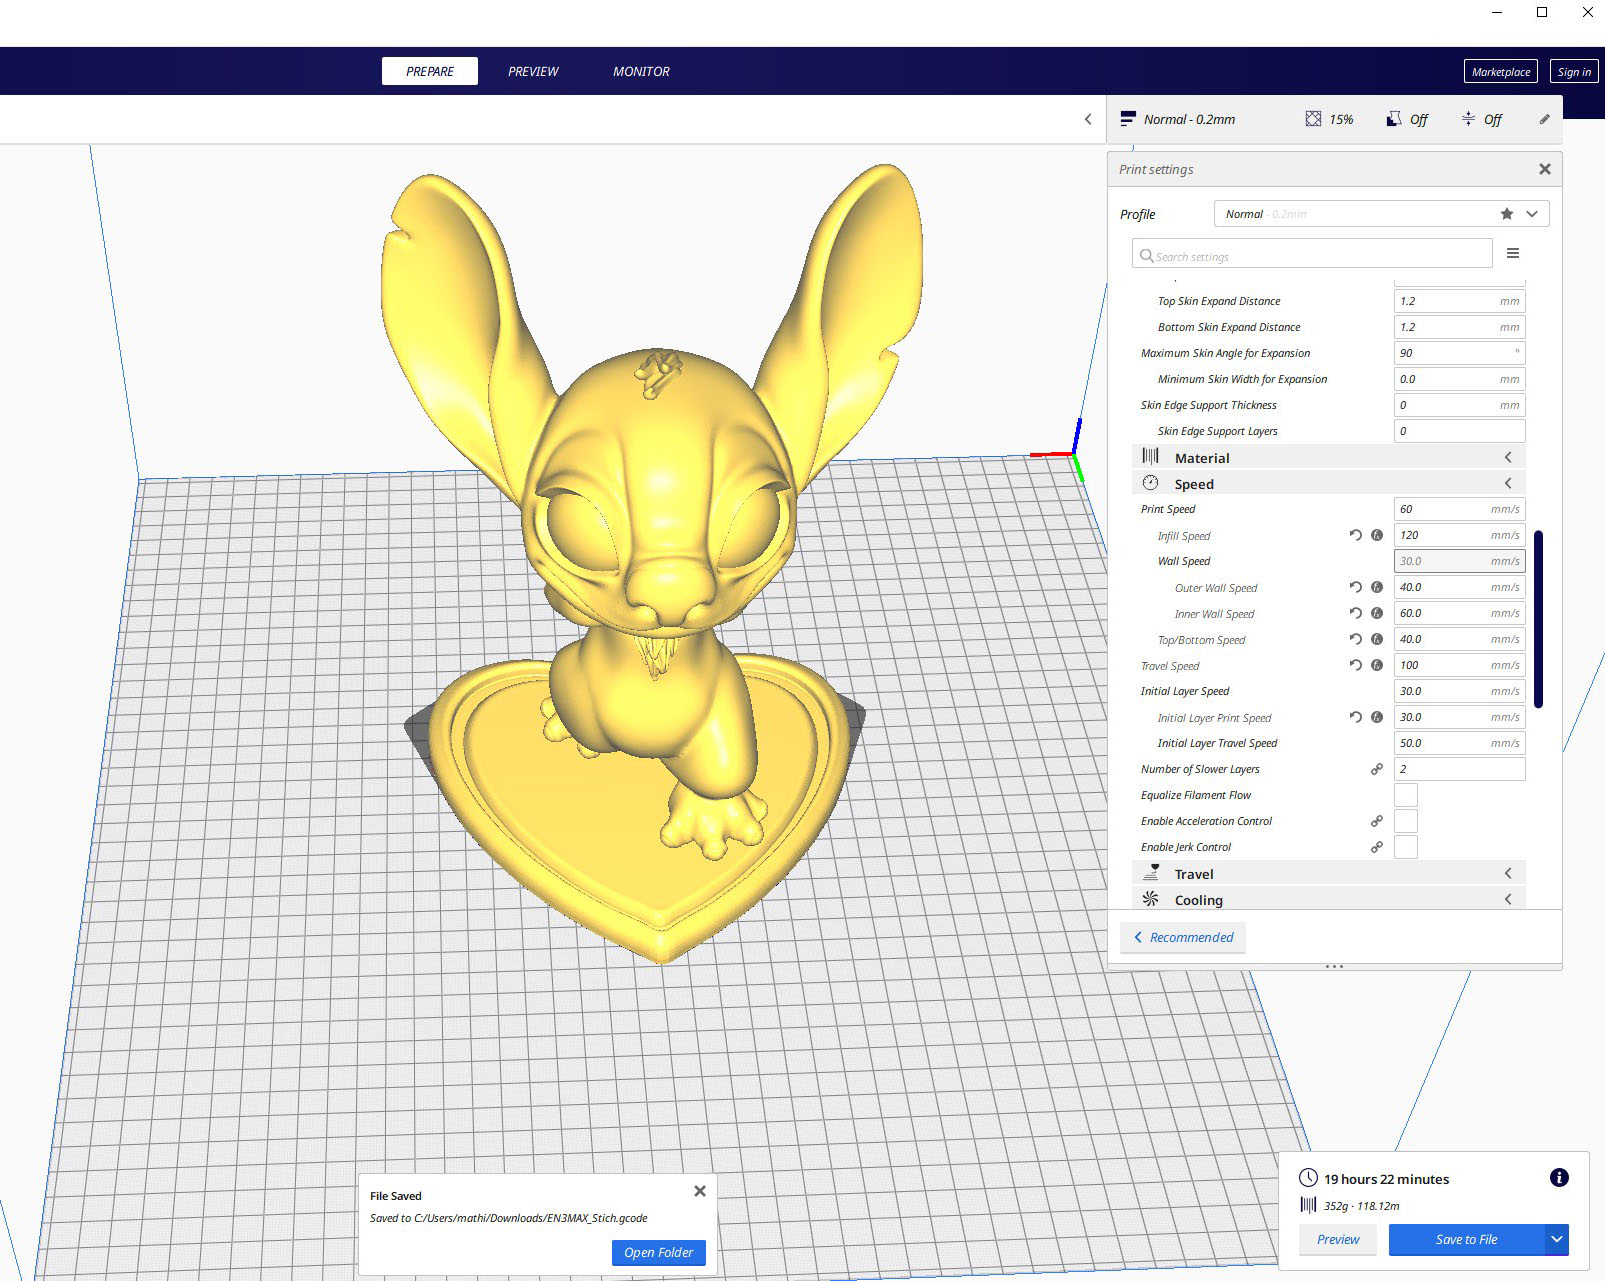The width and height of the screenshot is (1605, 1281).
Task: Click the Preview button near Save
Action: 1338,1239
